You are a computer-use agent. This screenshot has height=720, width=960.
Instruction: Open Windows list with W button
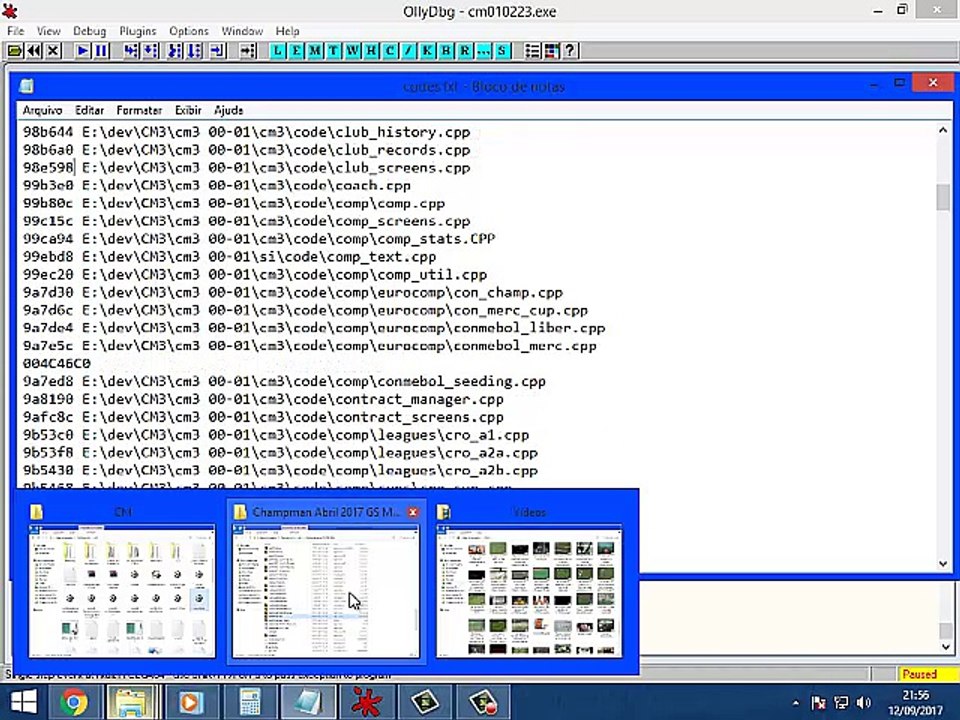353,51
